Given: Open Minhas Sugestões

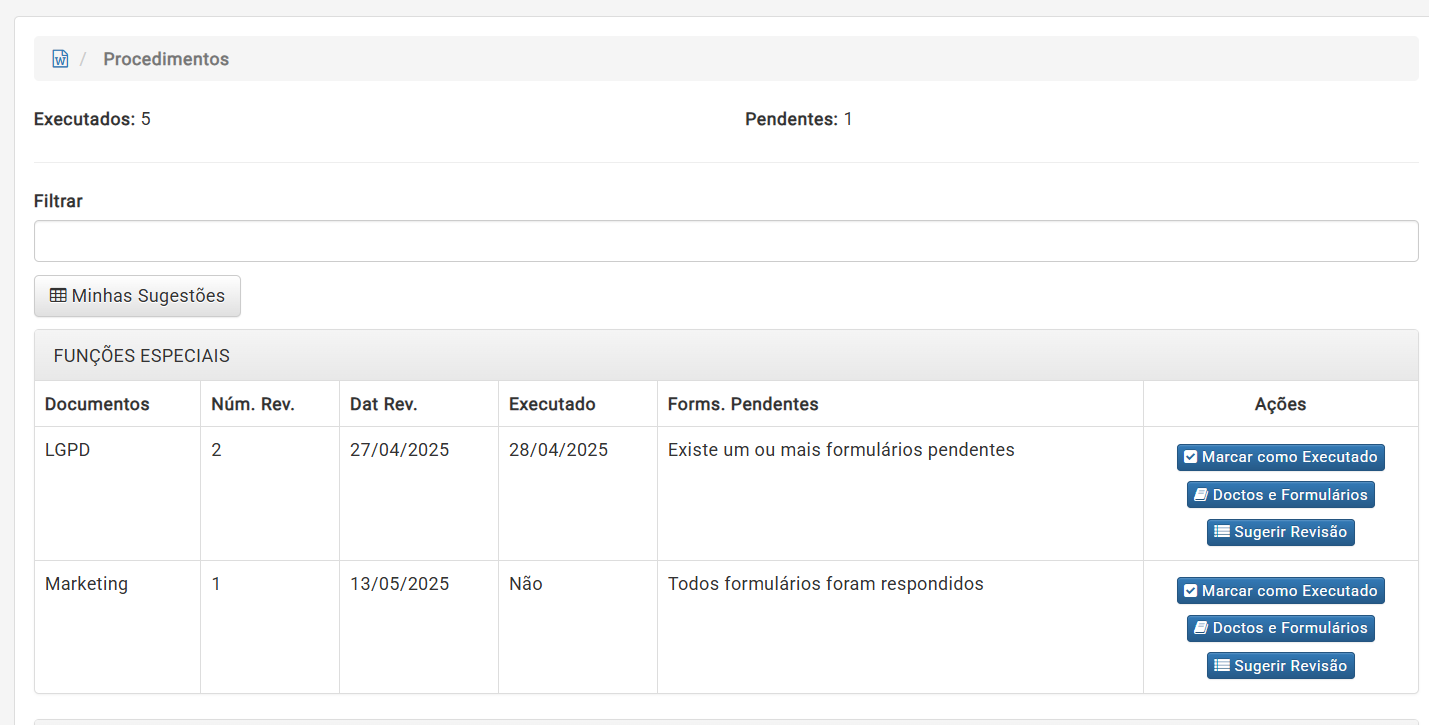Looking at the screenshot, I should coord(137,296).
